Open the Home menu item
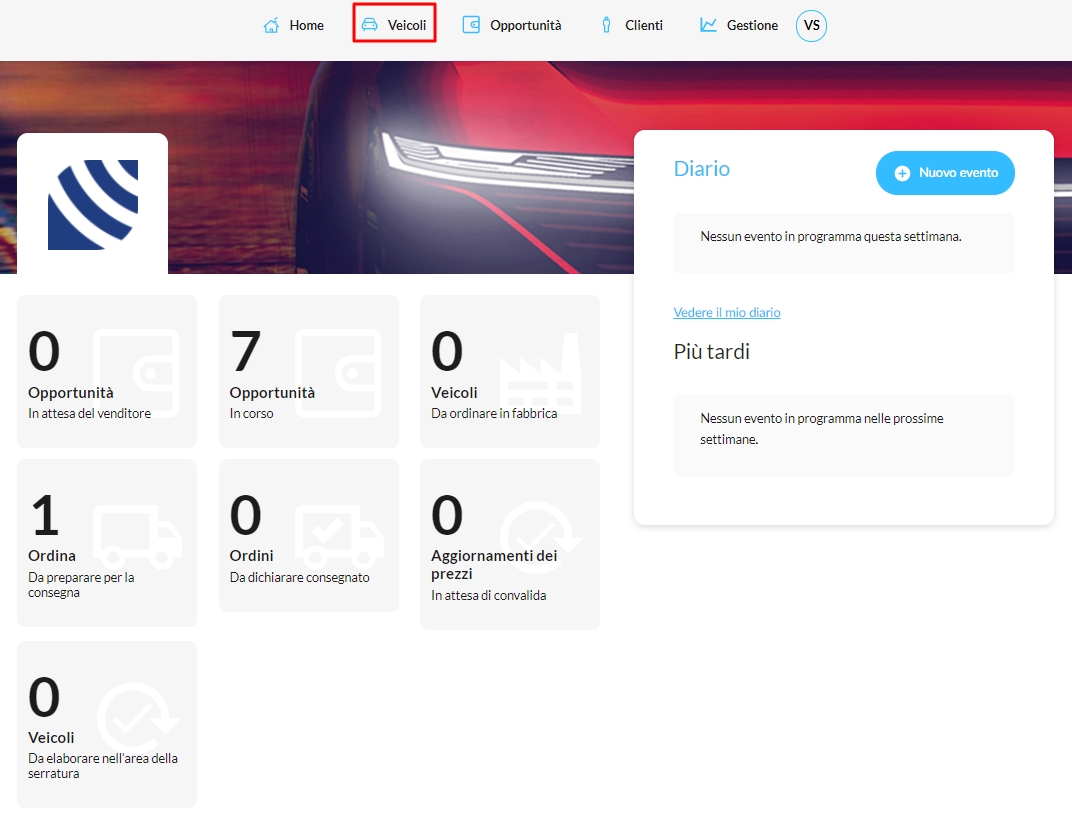 (x=293, y=25)
